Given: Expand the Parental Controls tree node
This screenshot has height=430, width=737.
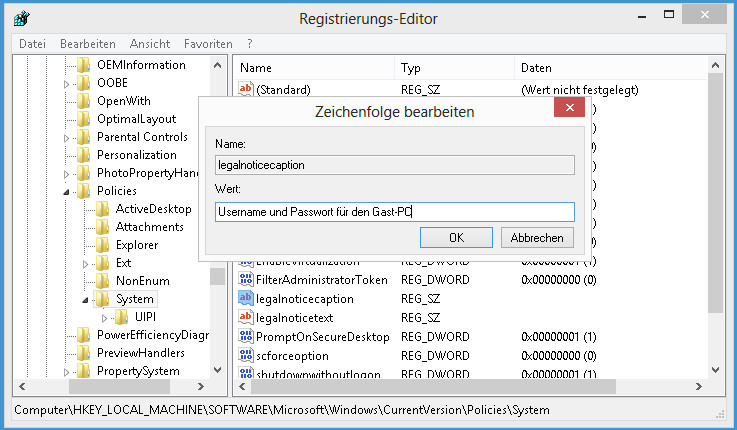Looking at the screenshot, I should click(66, 138).
